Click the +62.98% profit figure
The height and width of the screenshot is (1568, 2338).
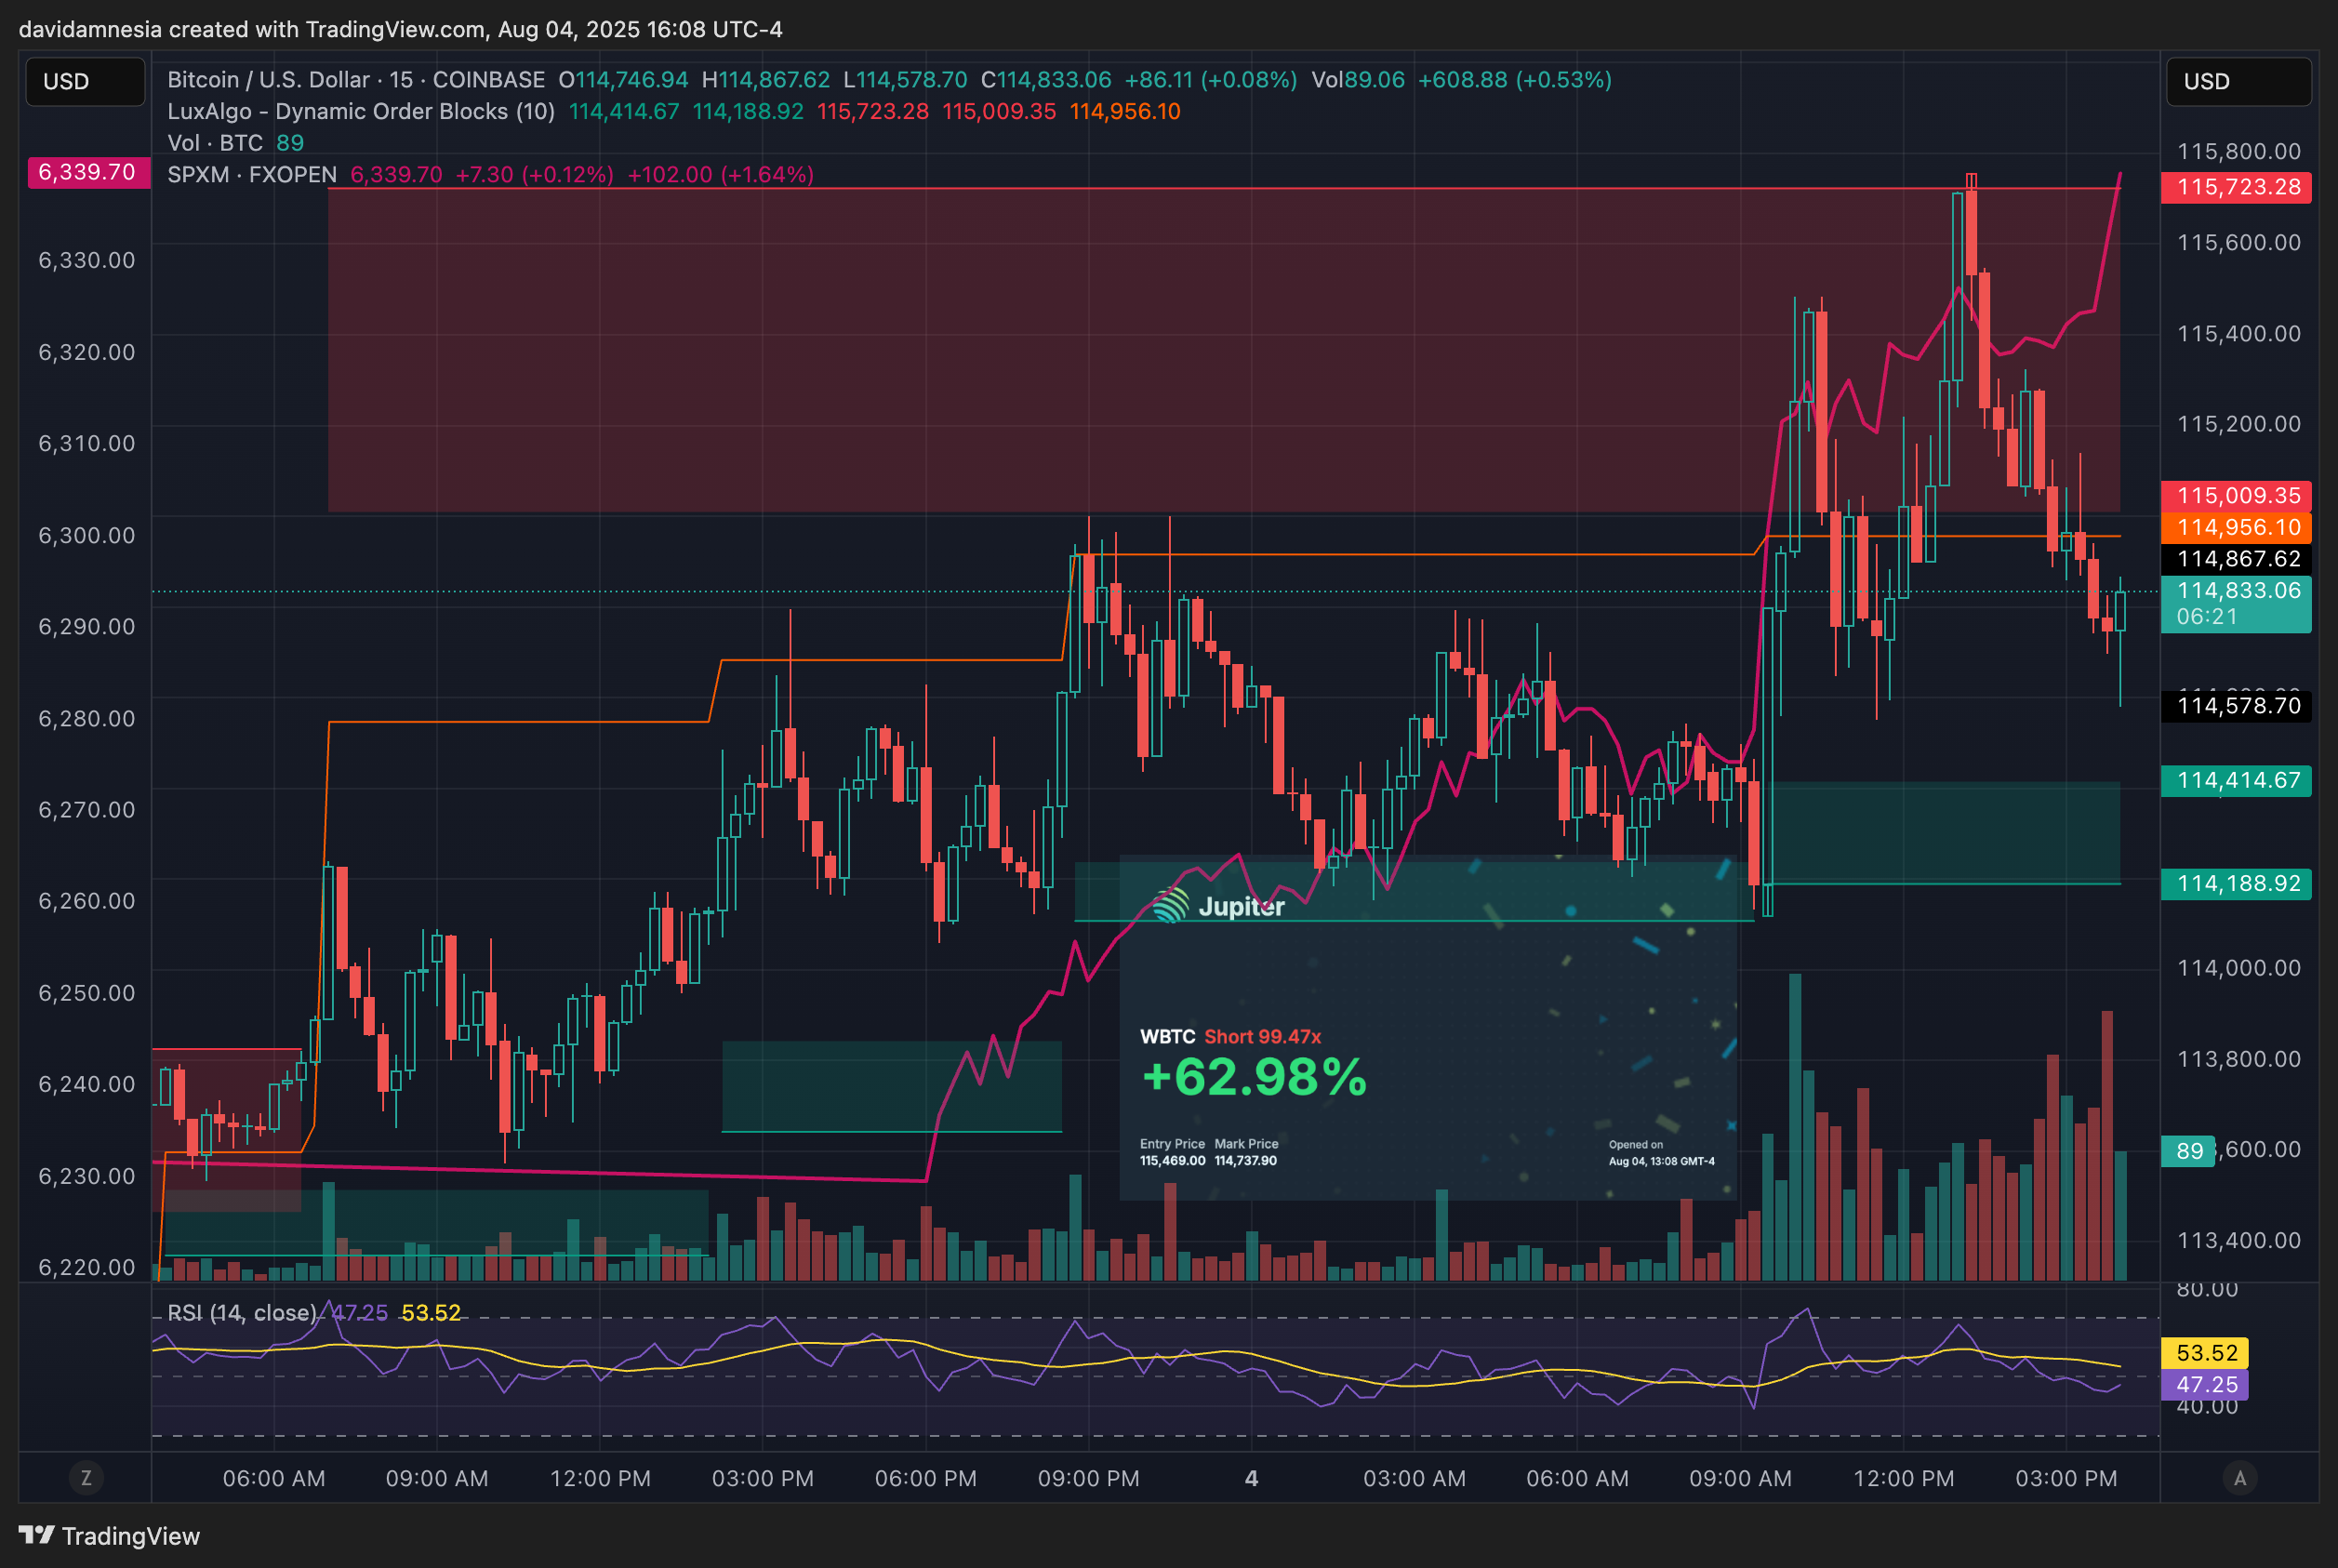(1254, 1077)
